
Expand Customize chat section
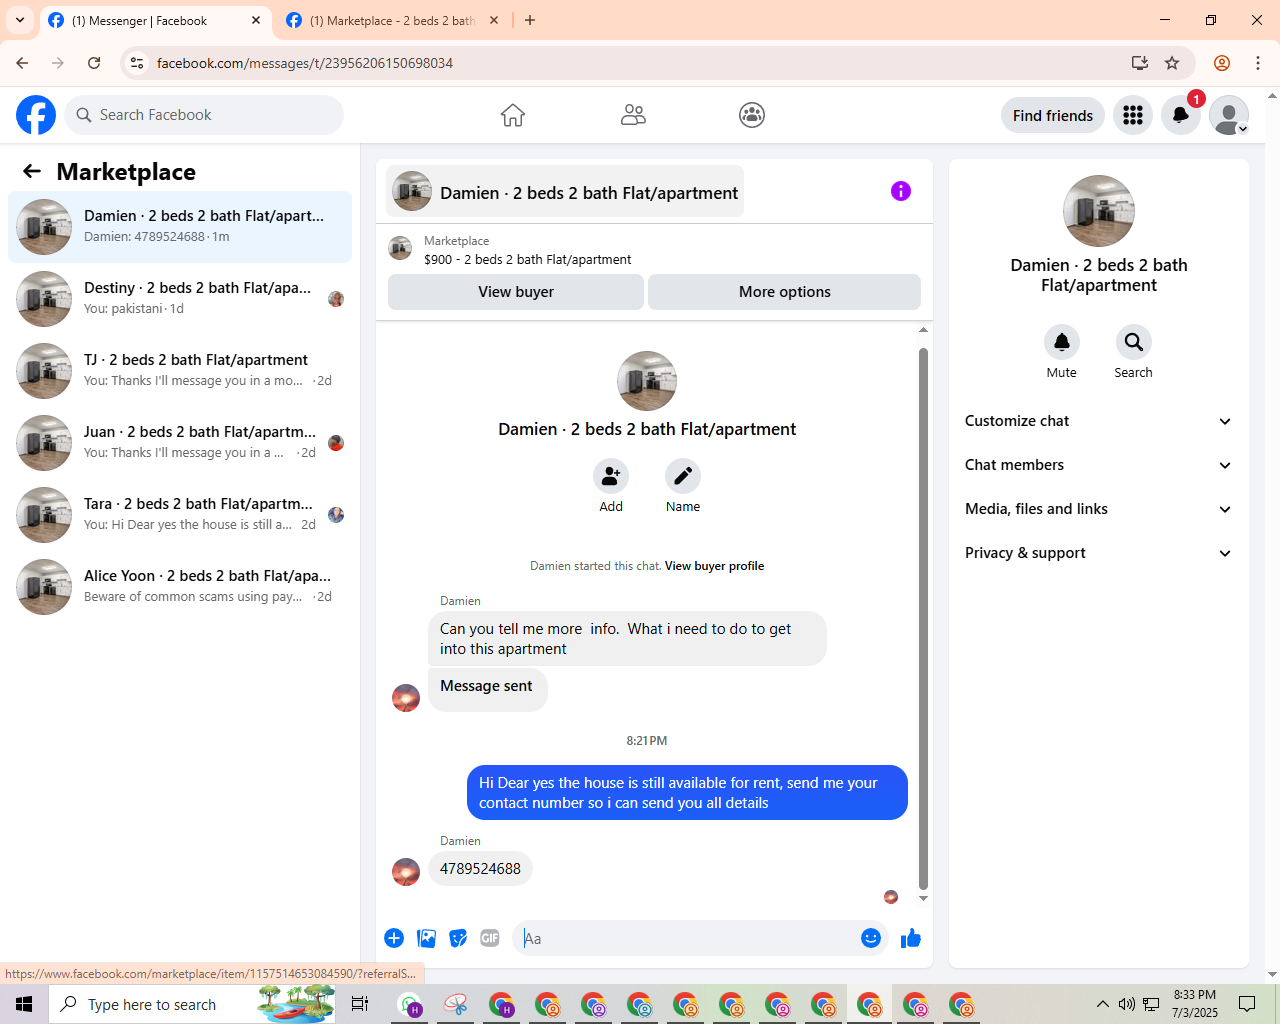pos(1099,421)
